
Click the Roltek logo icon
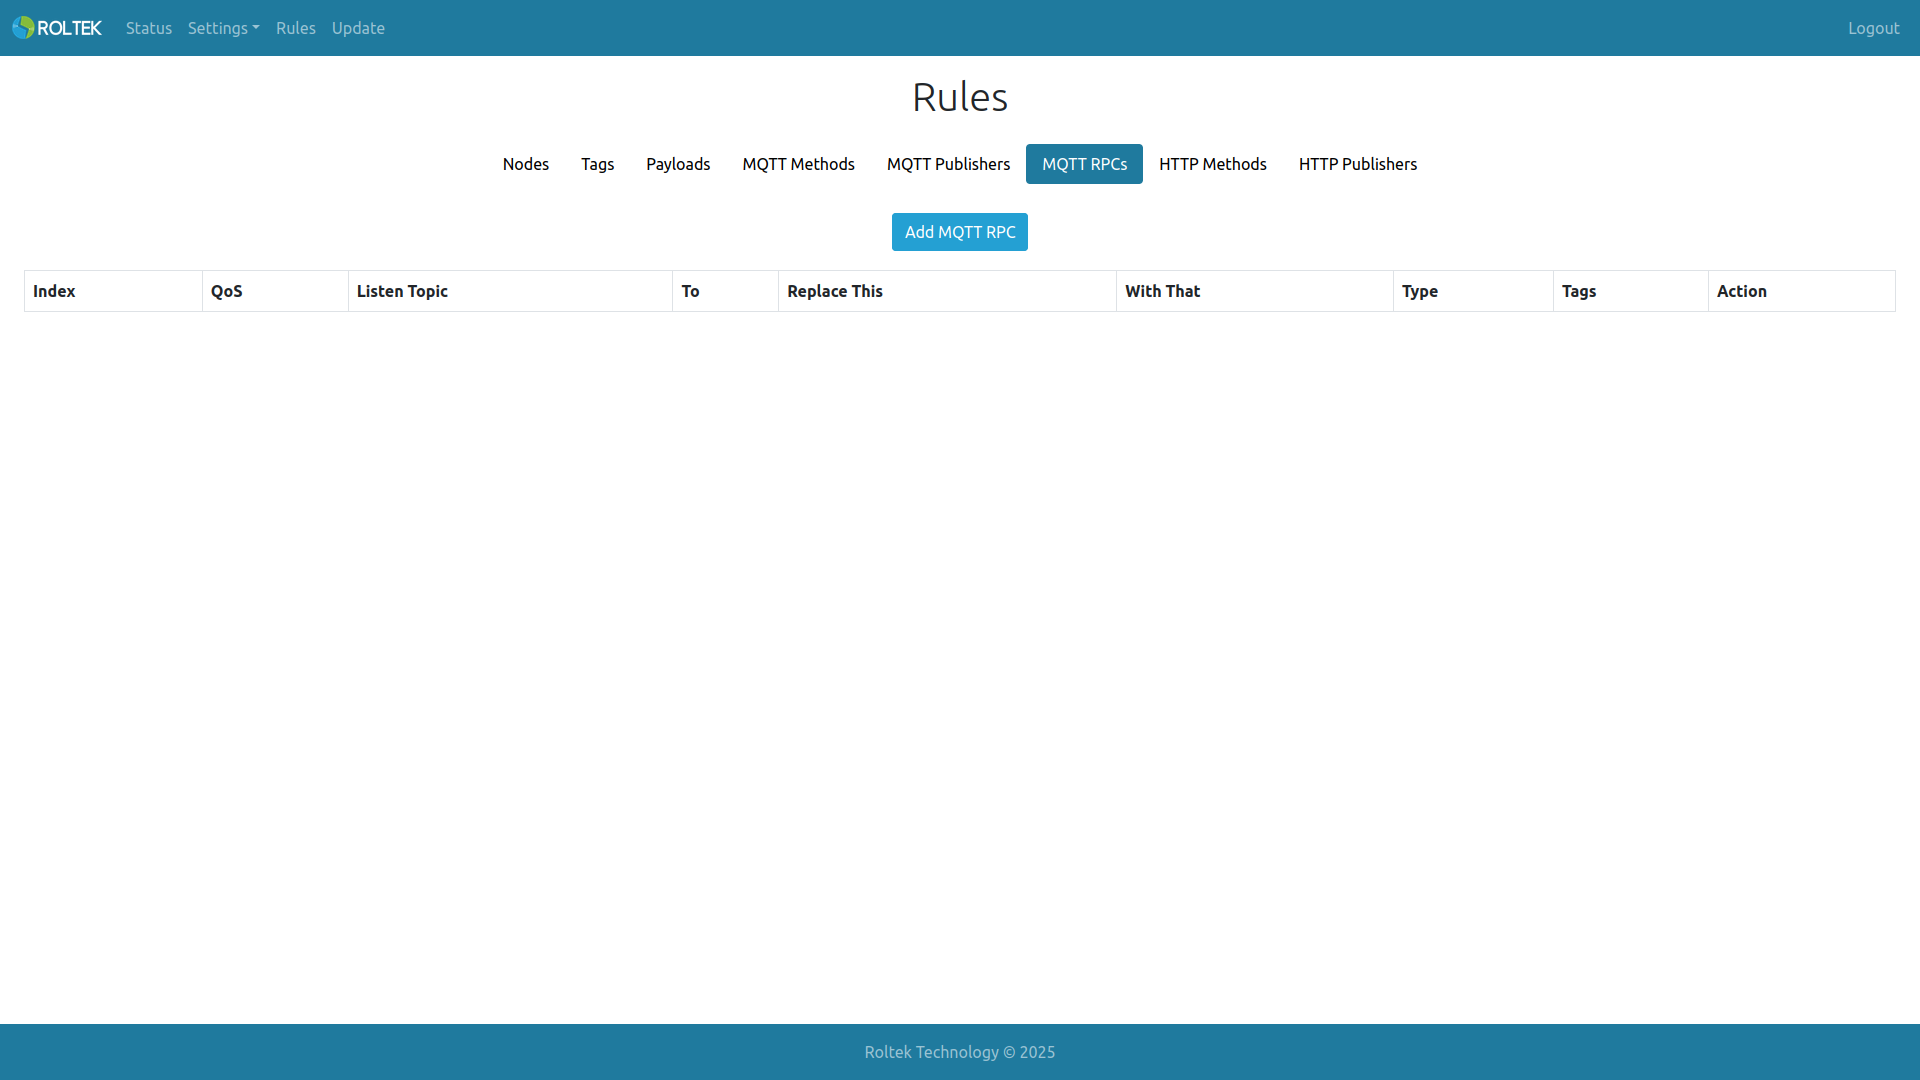(x=57, y=28)
